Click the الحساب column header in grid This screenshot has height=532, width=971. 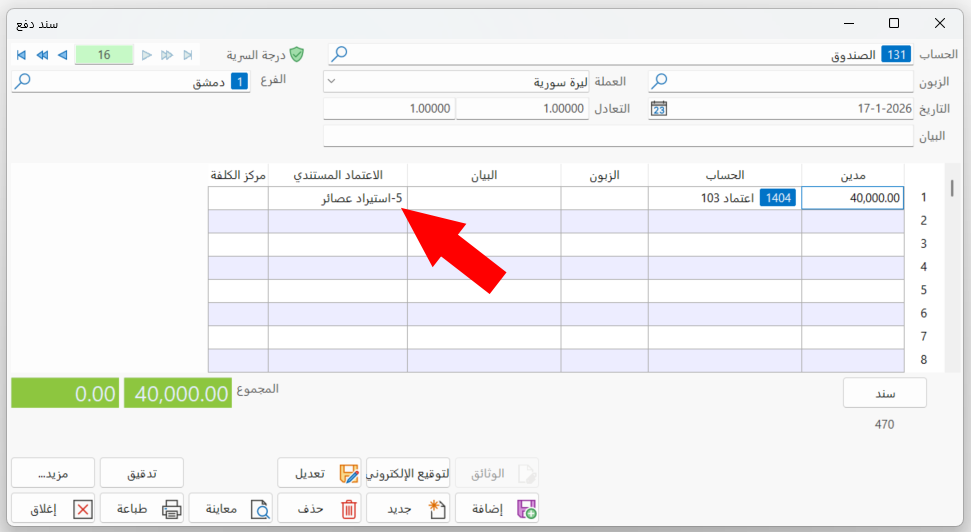(725, 176)
